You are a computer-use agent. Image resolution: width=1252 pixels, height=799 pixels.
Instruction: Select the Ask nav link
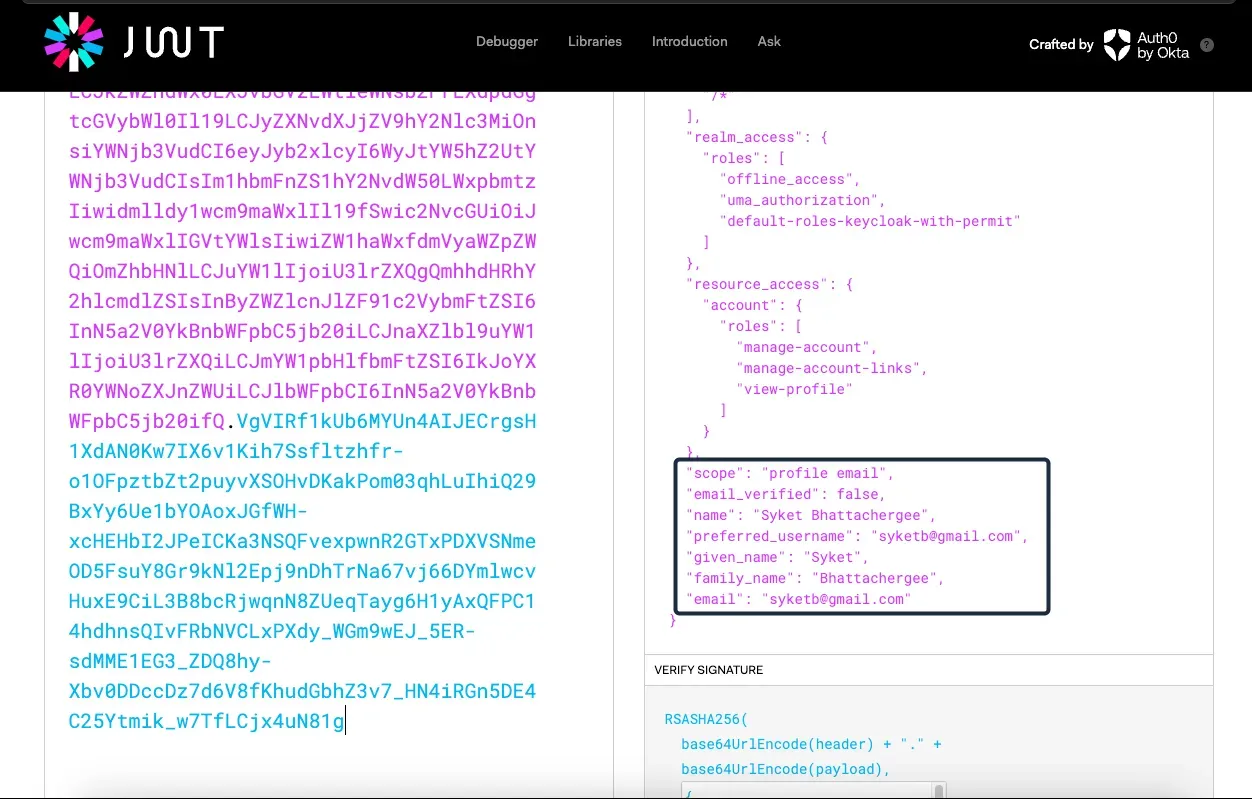[769, 42]
